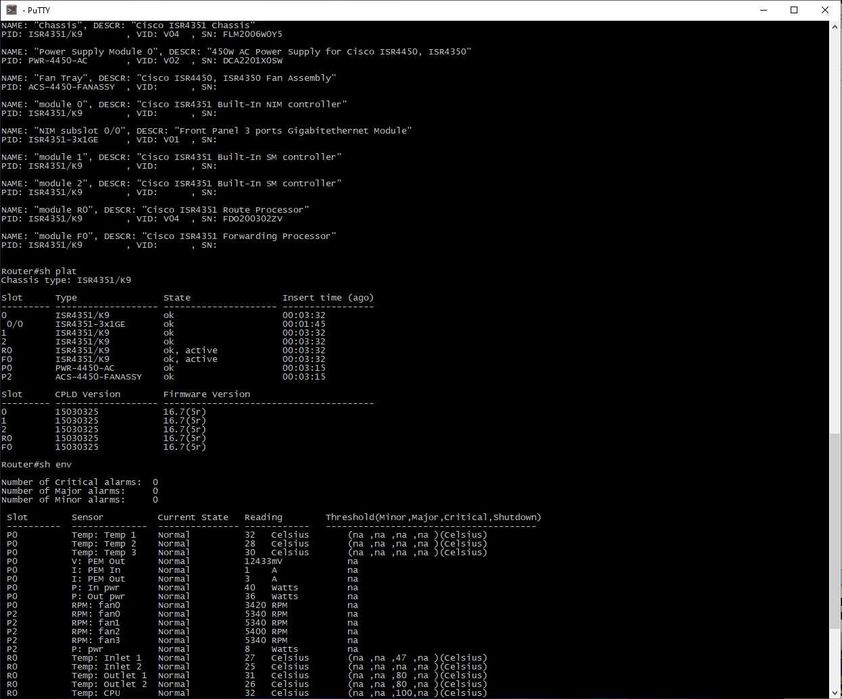Image resolution: width=842 pixels, height=699 pixels.
Task: Click 'Number of Critical alarms' line
Action: pos(79,482)
